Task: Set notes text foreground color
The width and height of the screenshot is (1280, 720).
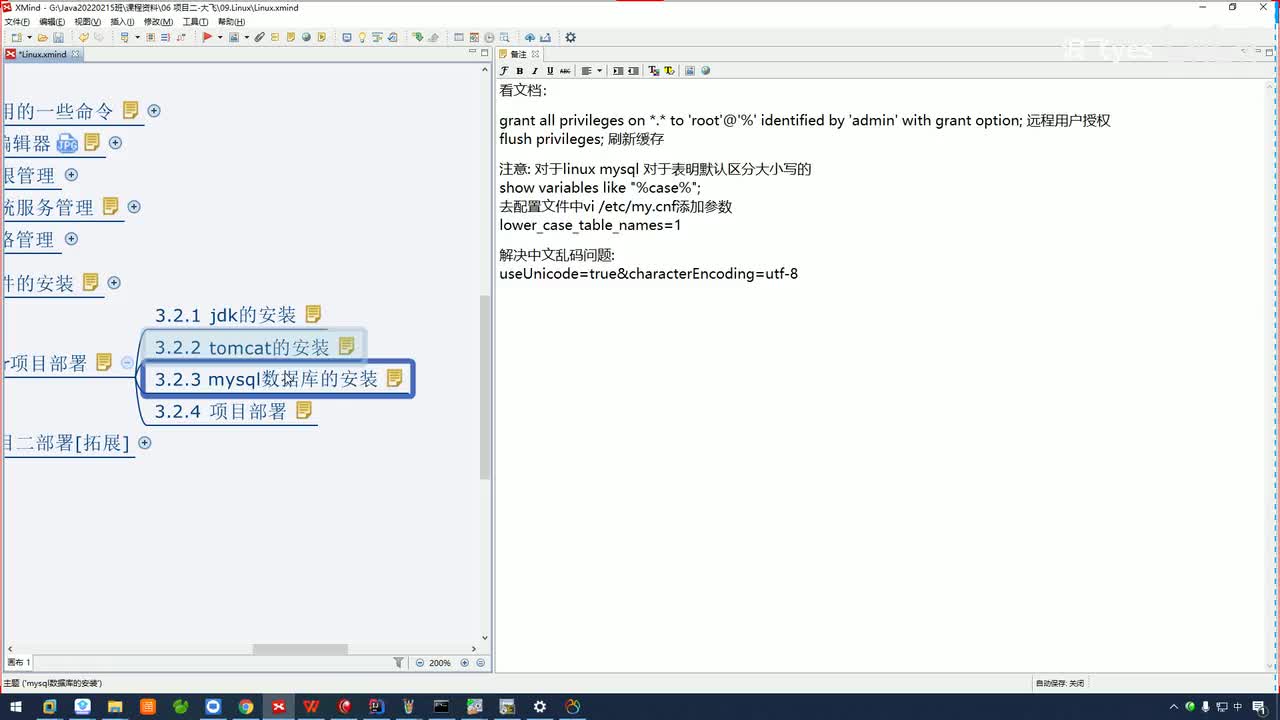Action: point(654,71)
